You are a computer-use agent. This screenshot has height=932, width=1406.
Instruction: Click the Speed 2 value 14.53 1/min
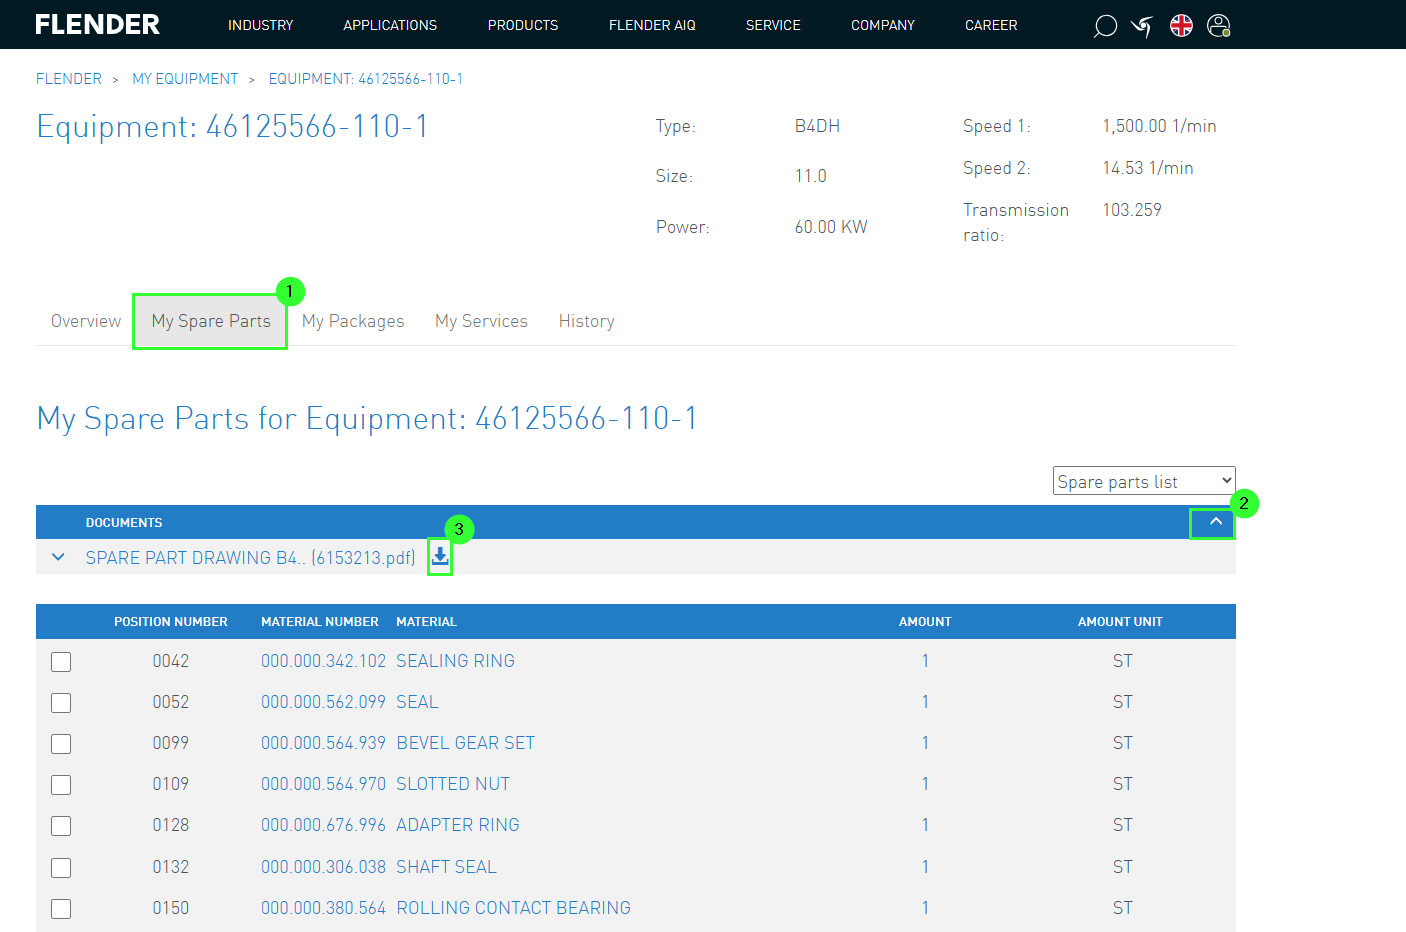pyautogui.click(x=1148, y=168)
